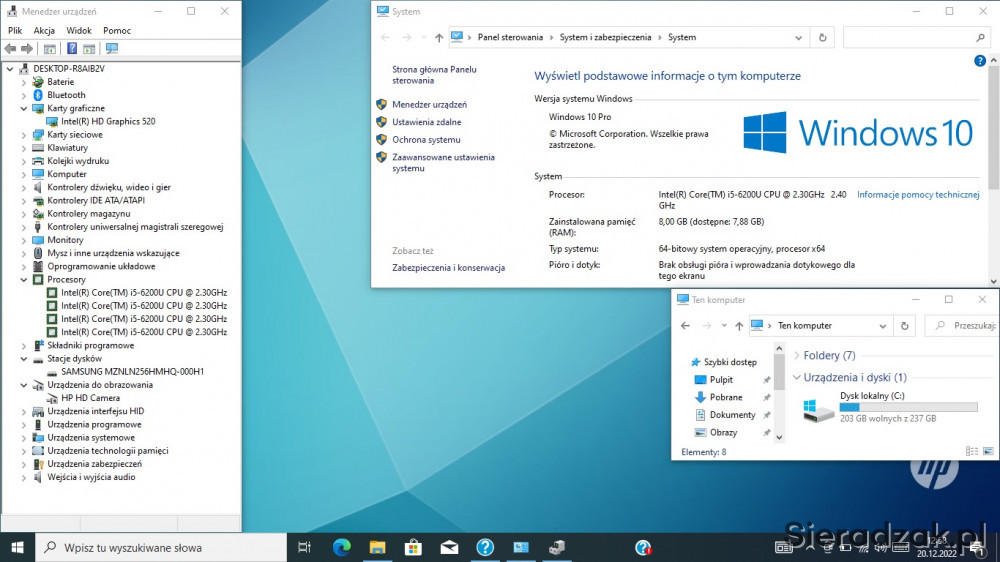Open the Pomoc menu
Screen dimensions: 1000x562
pyautogui.click(x=117, y=31)
